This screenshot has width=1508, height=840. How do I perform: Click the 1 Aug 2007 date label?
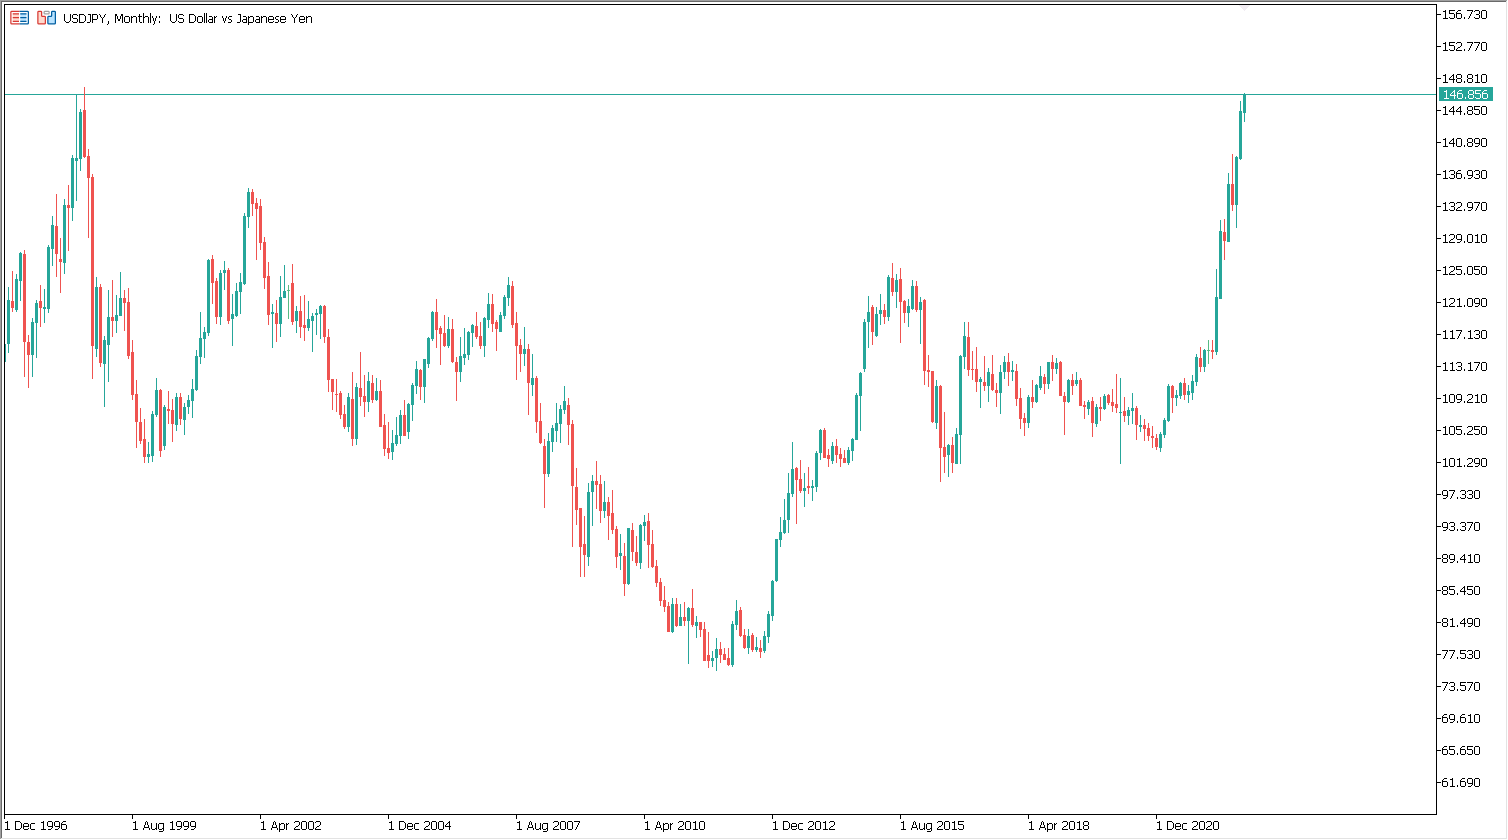click(x=548, y=826)
